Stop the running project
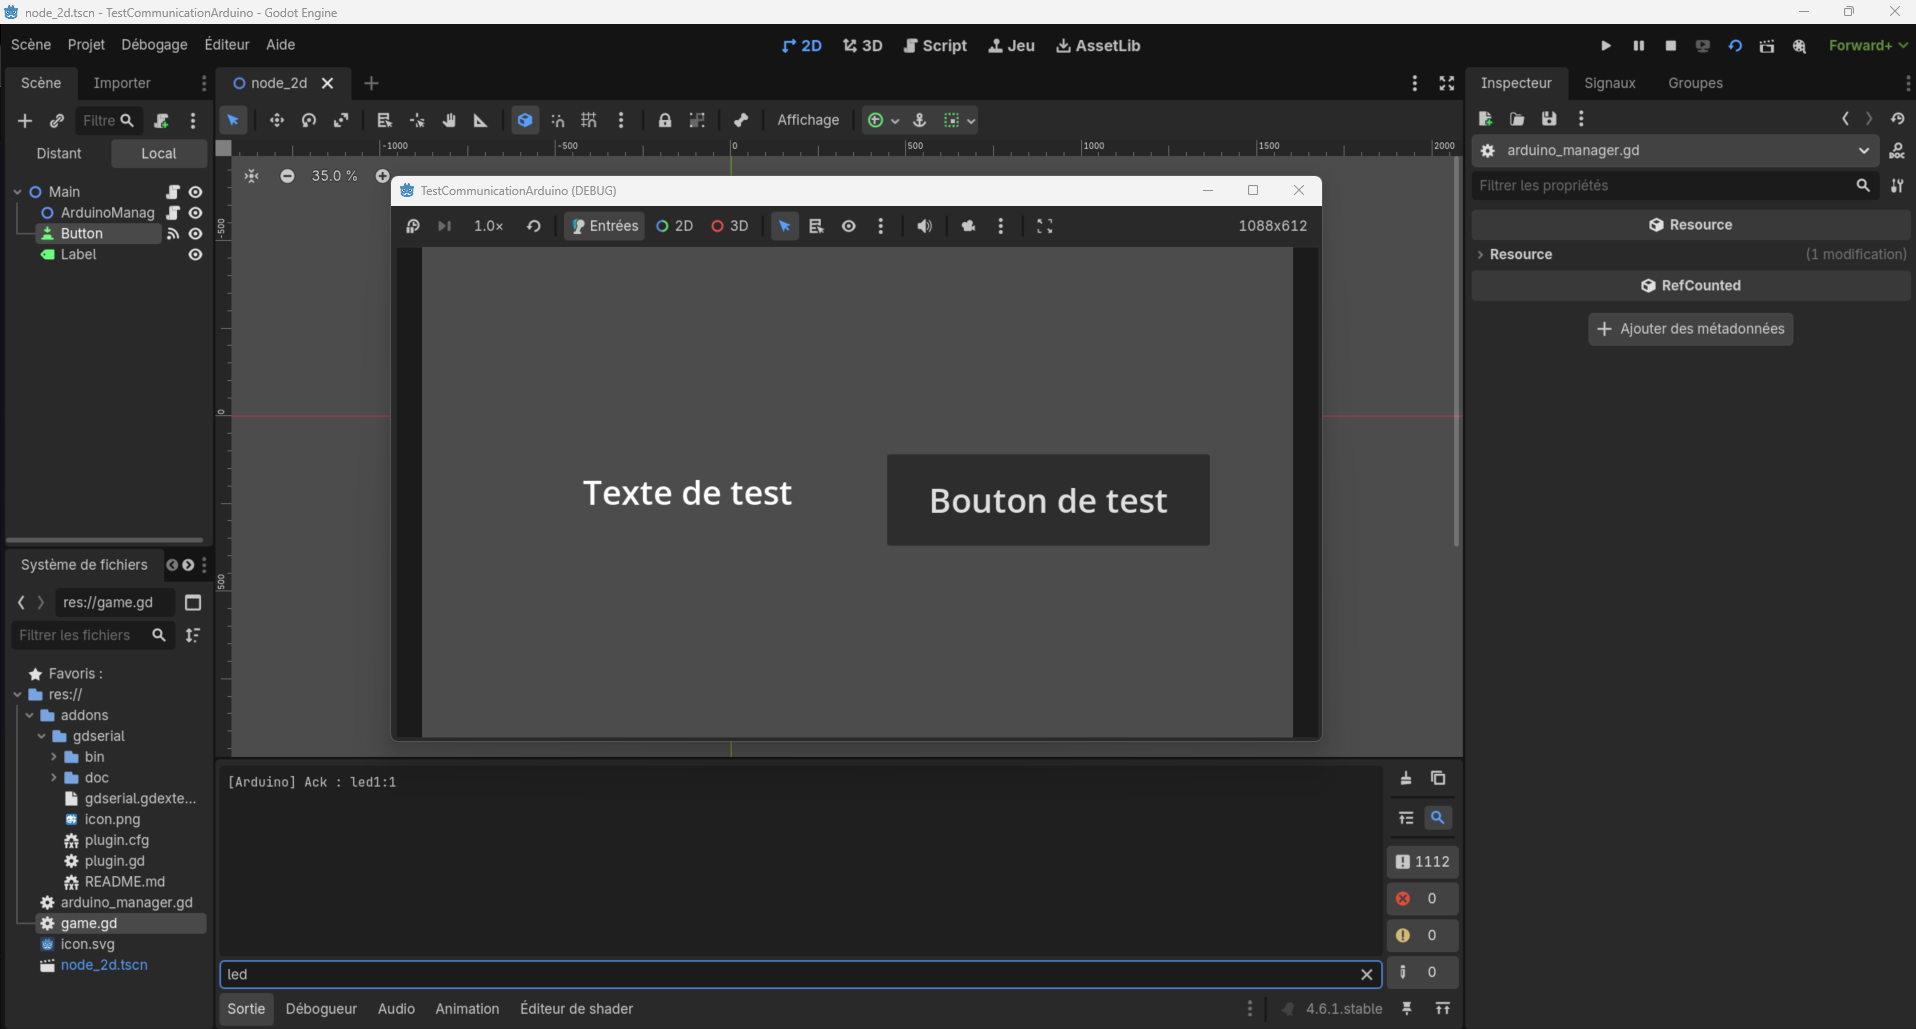The height and width of the screenshot is (1029, 1916). coord(1670,45)
